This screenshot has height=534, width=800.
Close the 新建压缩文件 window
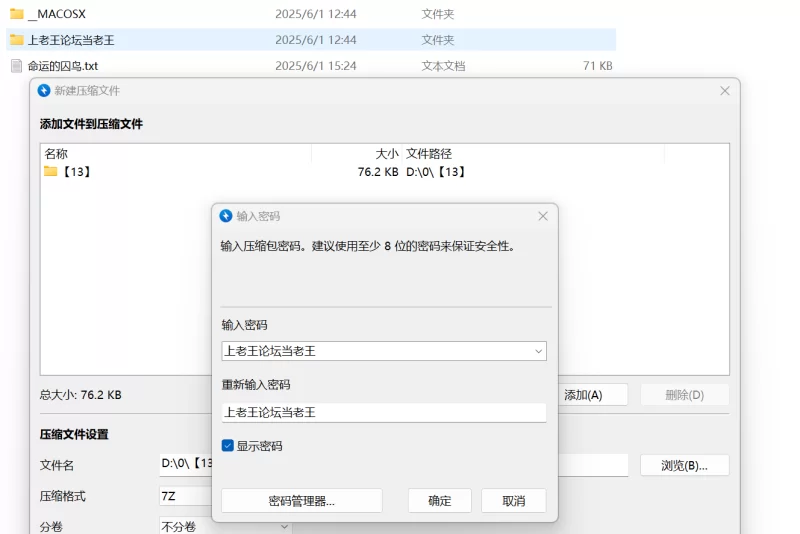(725, 91)
